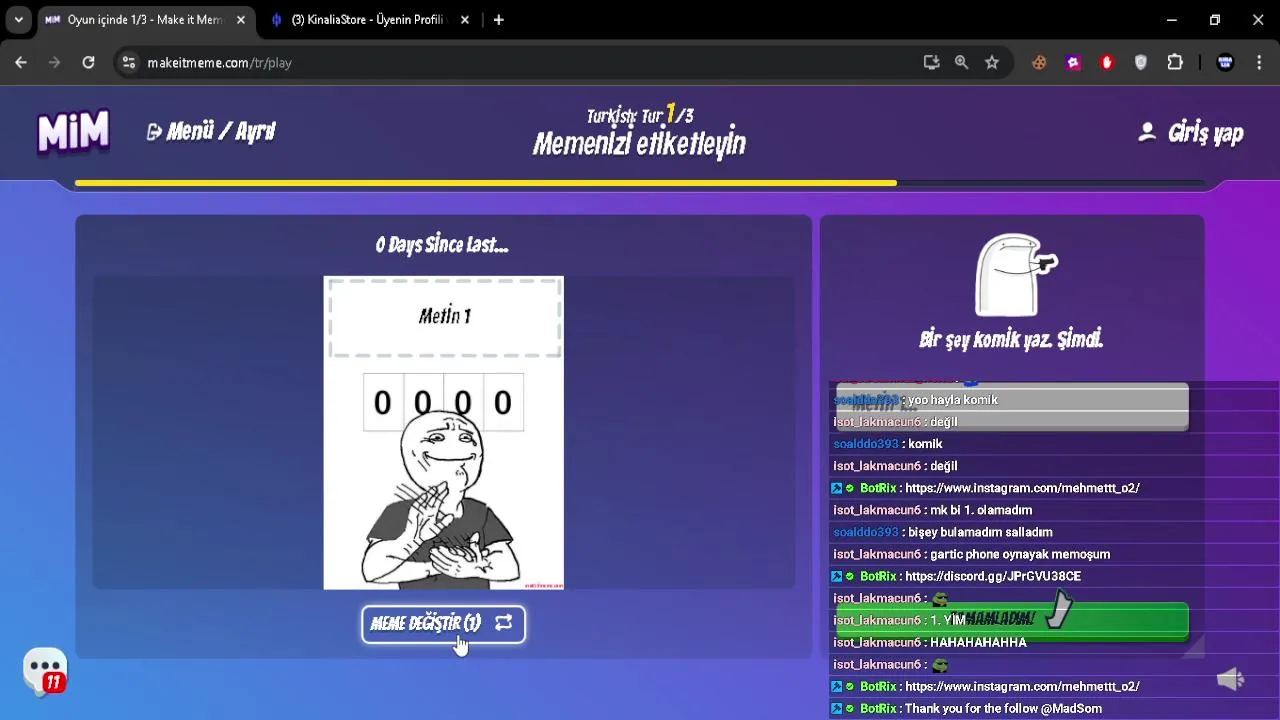Viewport: 1280px width, 720px height.
Task: Open Menü / Ayrıl exit option
Action: point(211,132)
